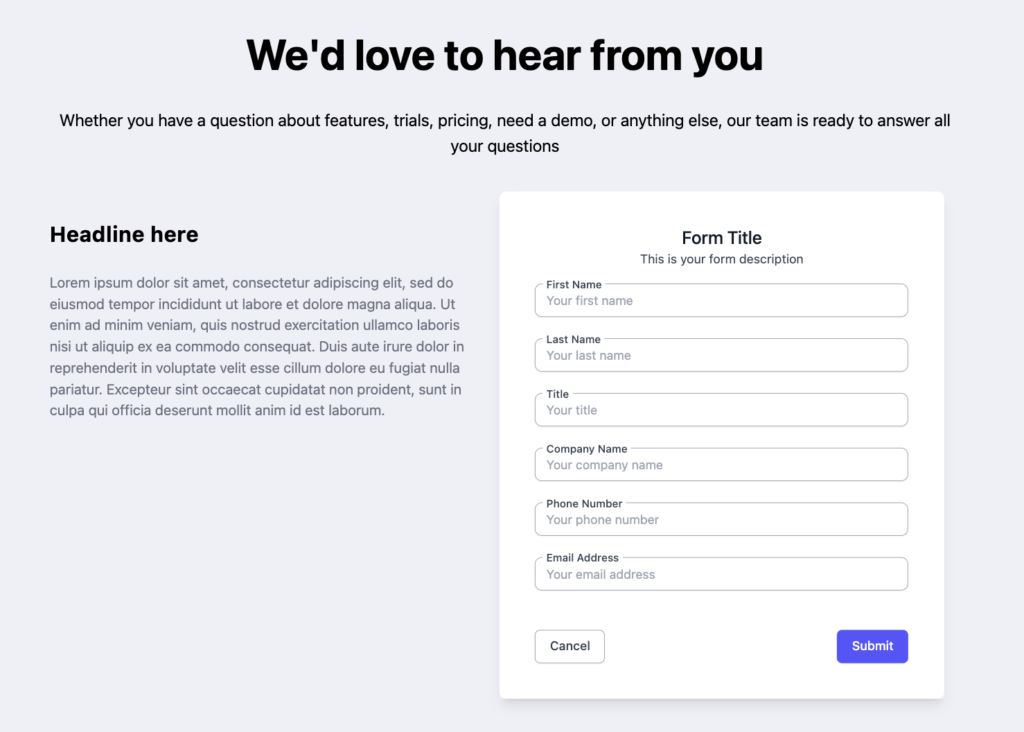The width and height of the screenshot is (1024, 732).
Task: Click the 'Company Name' field label
Action: 586,449
